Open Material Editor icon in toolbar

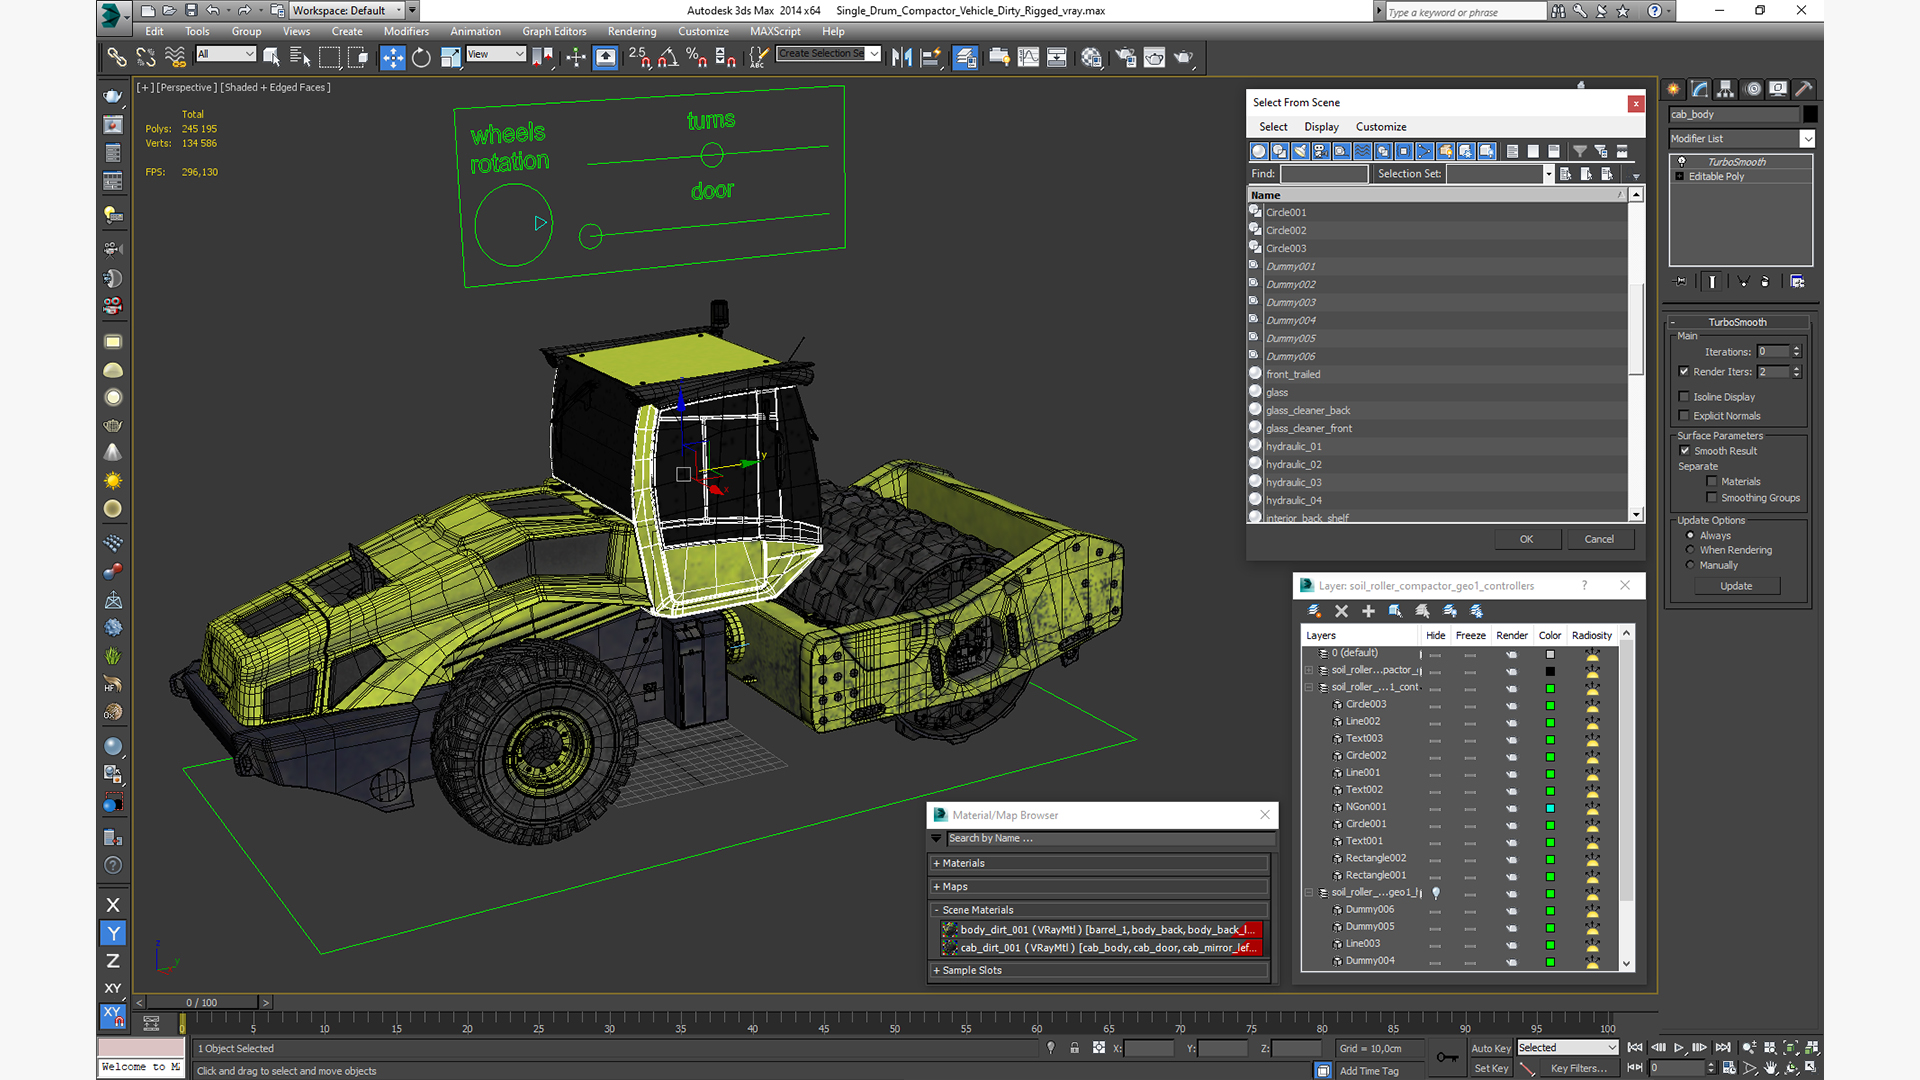[1091, 57]
